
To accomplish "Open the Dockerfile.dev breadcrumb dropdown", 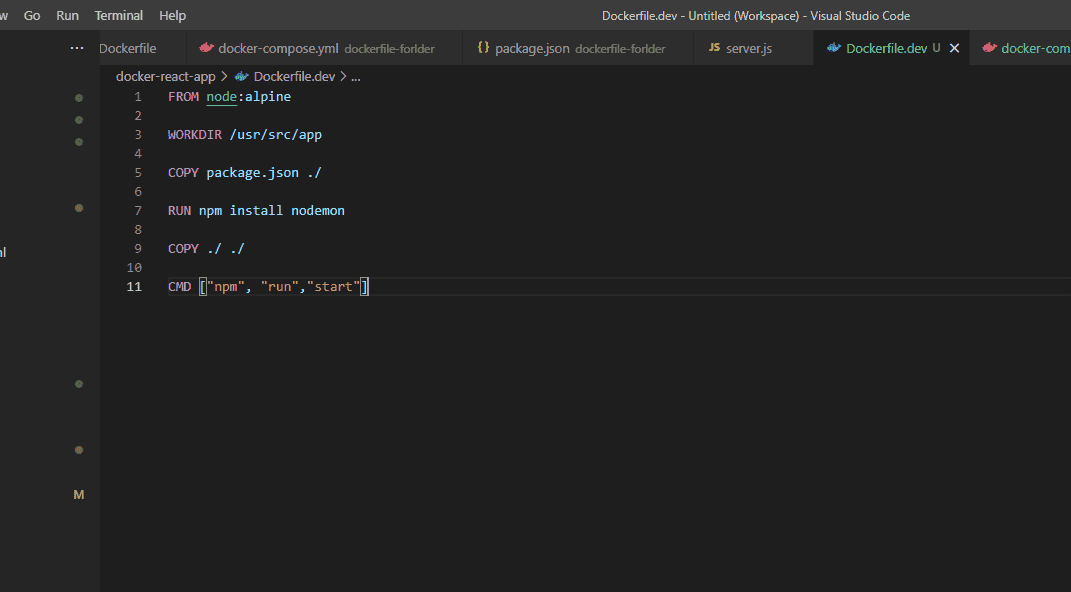I will (294, 76).
